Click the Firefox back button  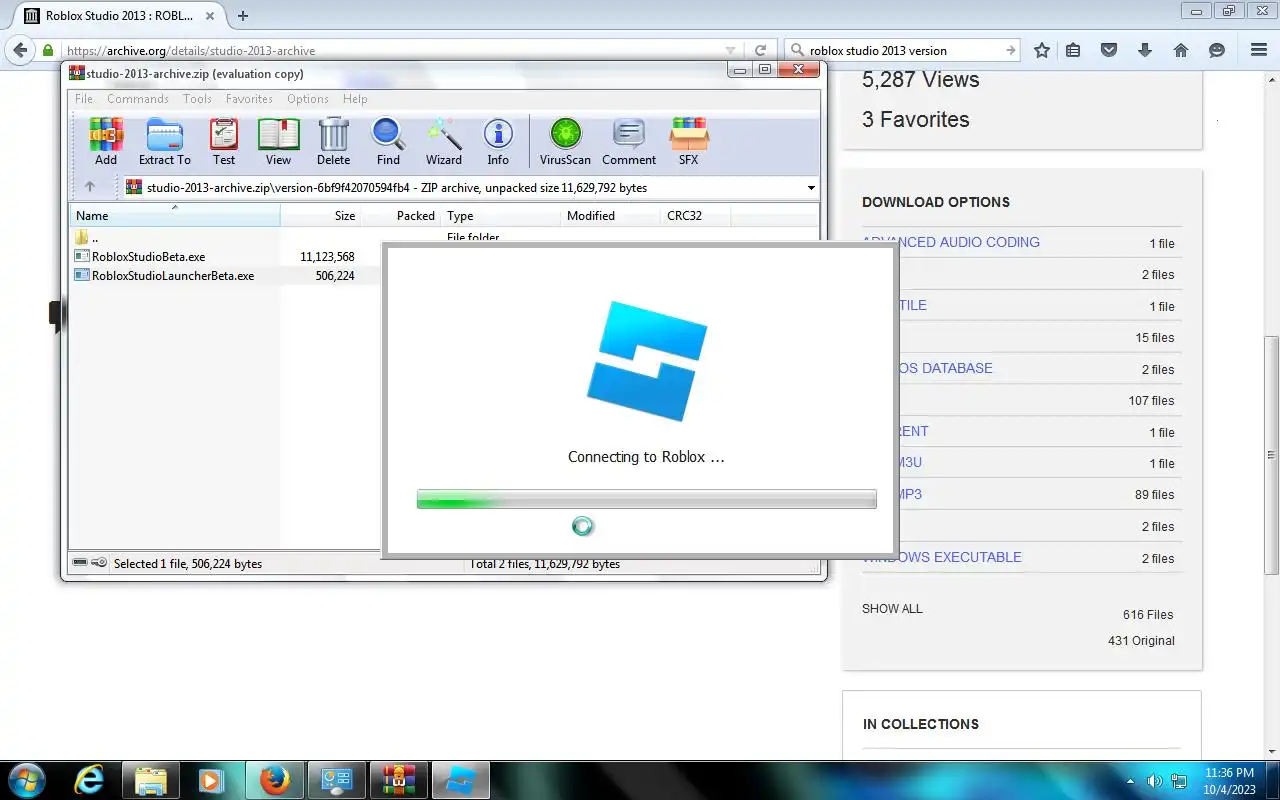click(20, 50)
